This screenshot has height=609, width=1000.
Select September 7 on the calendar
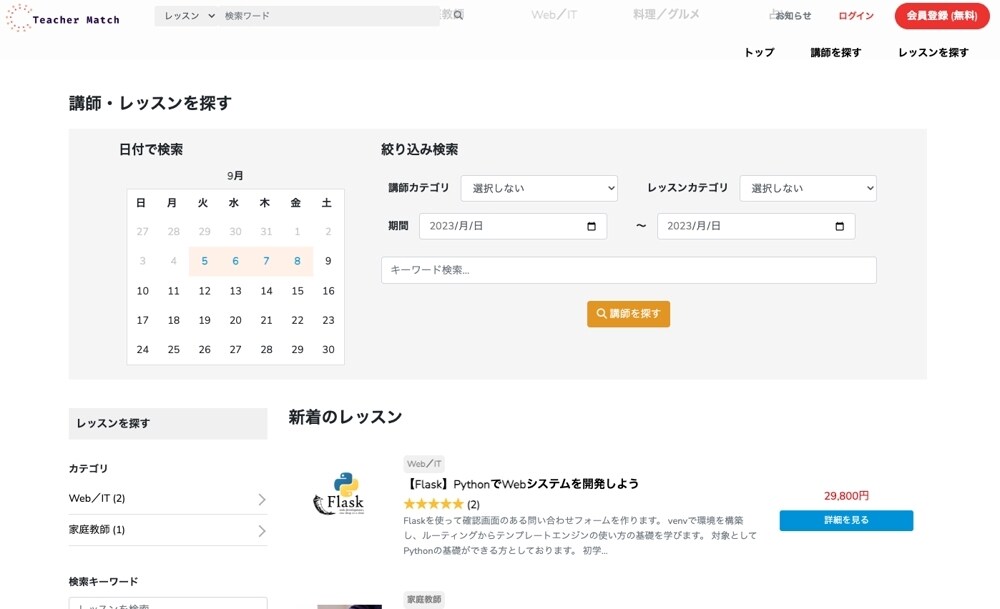tap(266, 261)
